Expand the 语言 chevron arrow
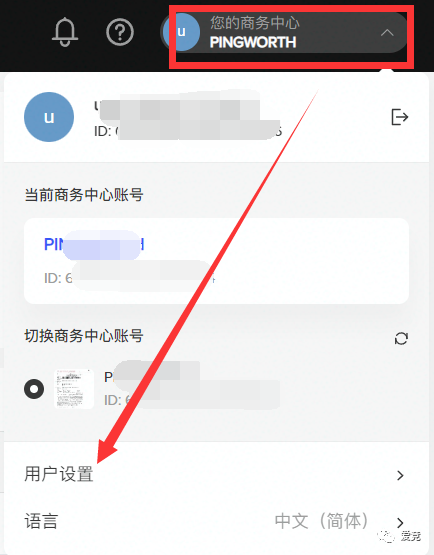This screenshot has width=434, height=555. point(400,522)
